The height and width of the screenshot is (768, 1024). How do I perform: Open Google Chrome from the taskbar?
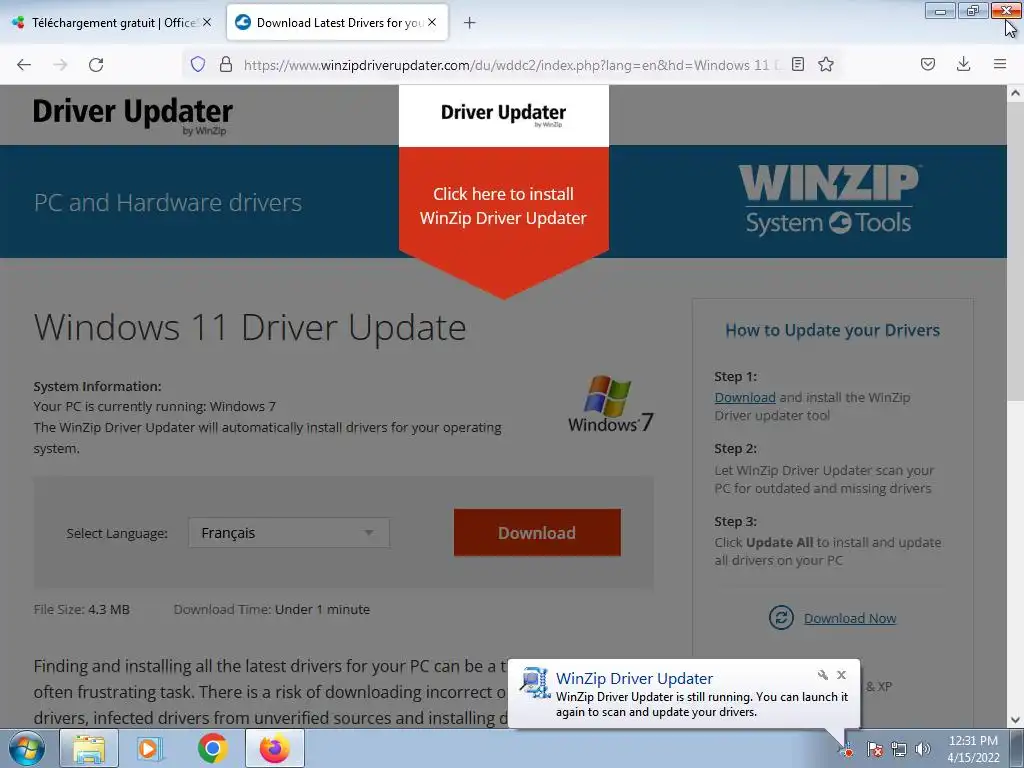[212, 748]
